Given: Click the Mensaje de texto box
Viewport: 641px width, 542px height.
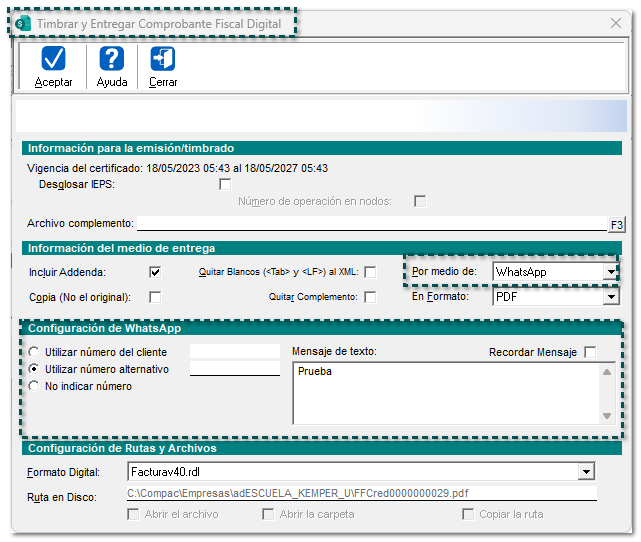Looking at the screenshot, I should [x=445, y=392].
